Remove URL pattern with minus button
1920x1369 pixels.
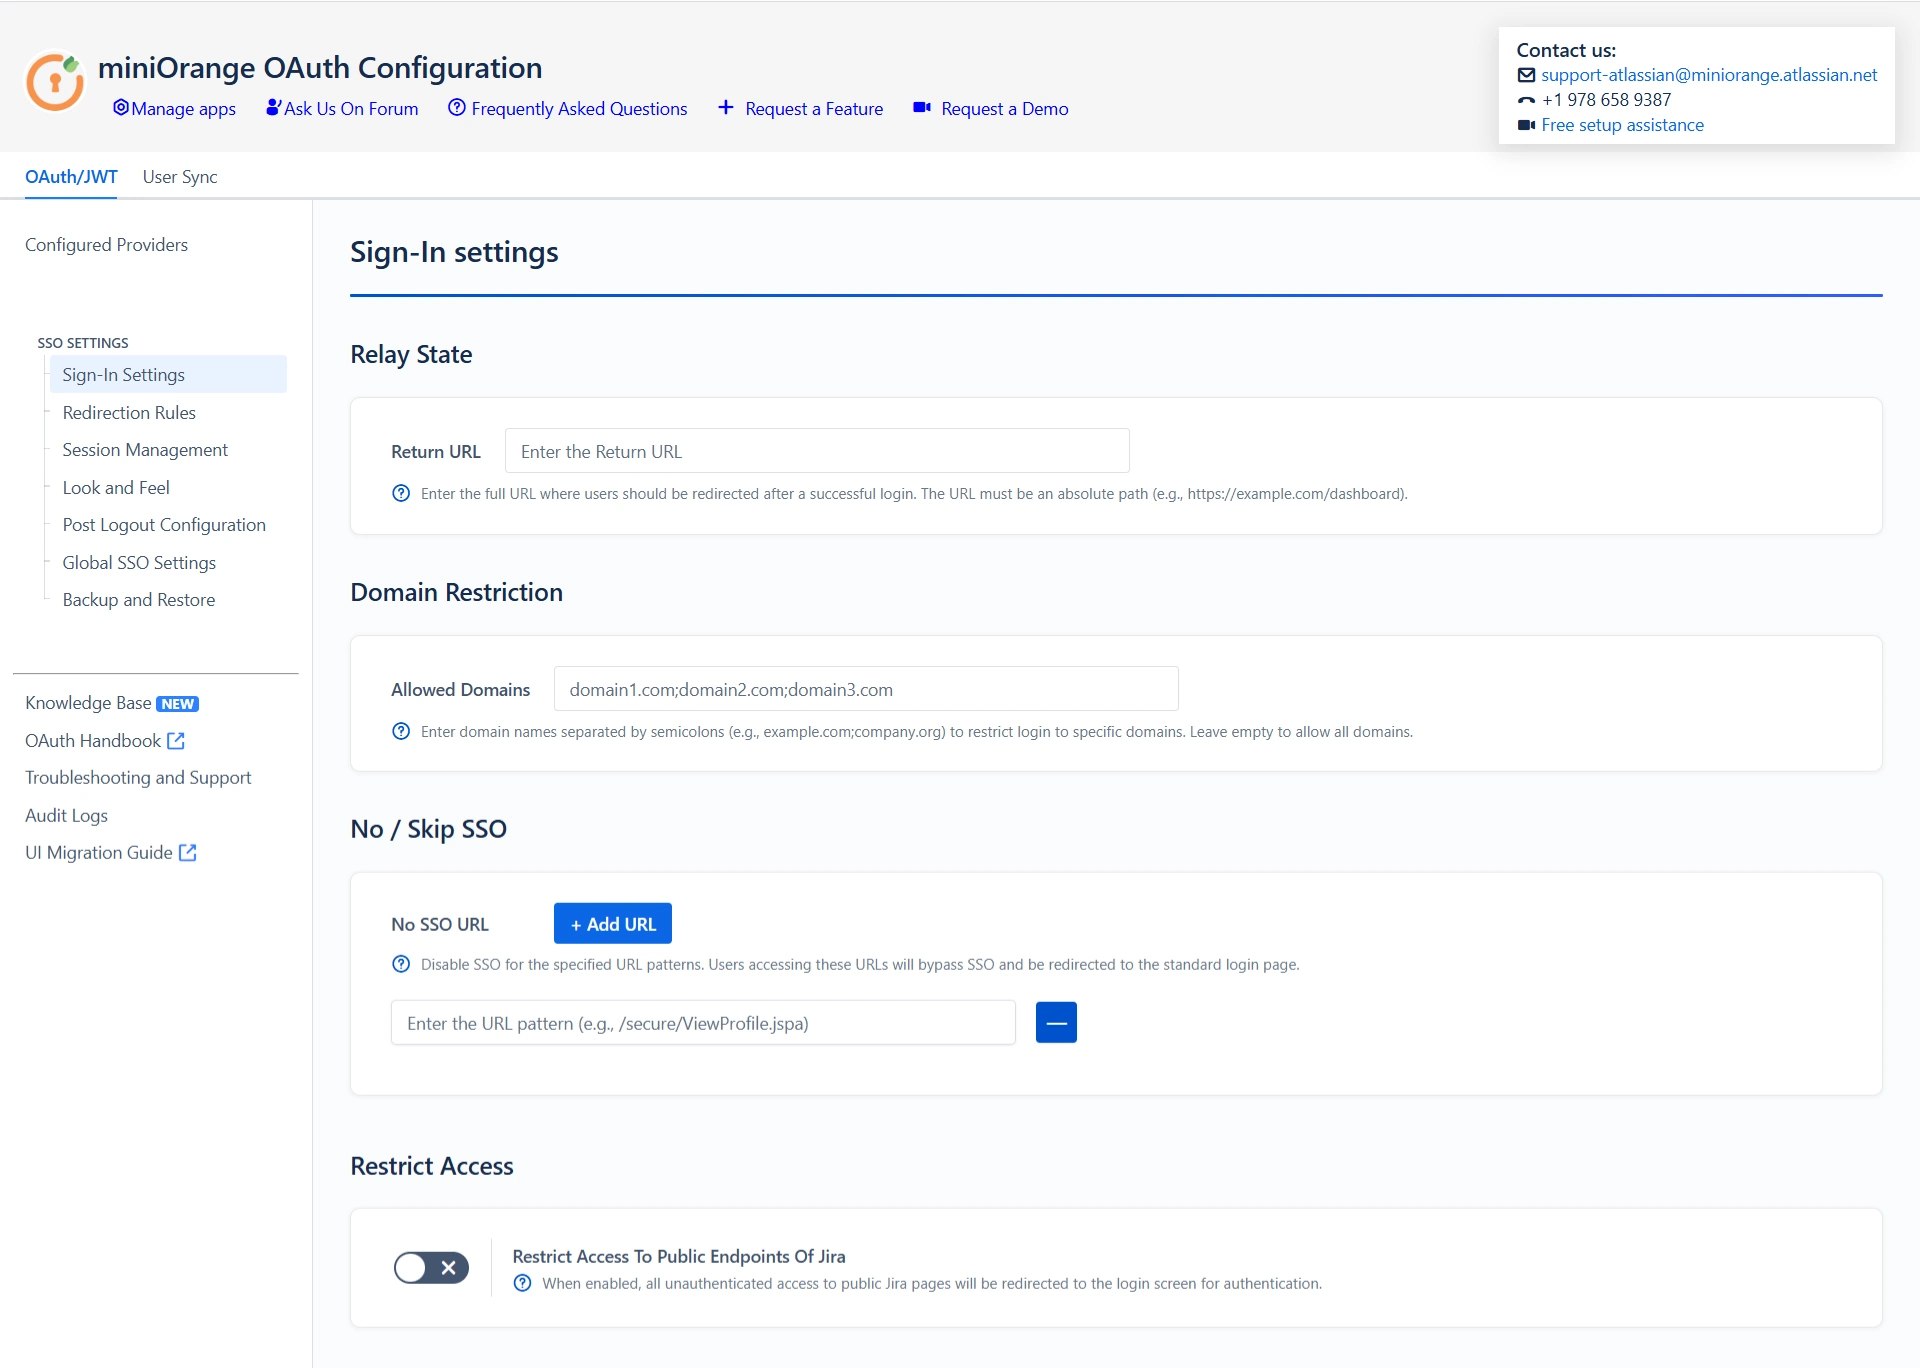1056,1023
